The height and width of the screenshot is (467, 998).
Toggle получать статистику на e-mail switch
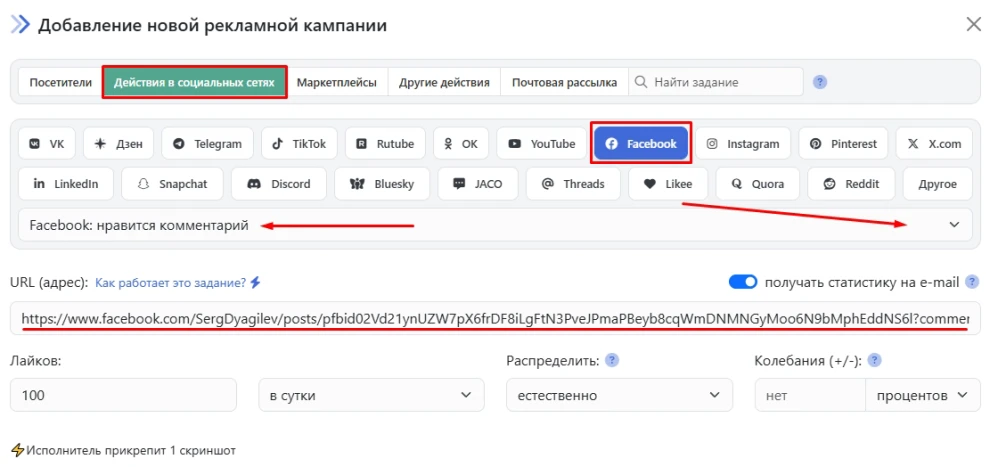(743, 282)
